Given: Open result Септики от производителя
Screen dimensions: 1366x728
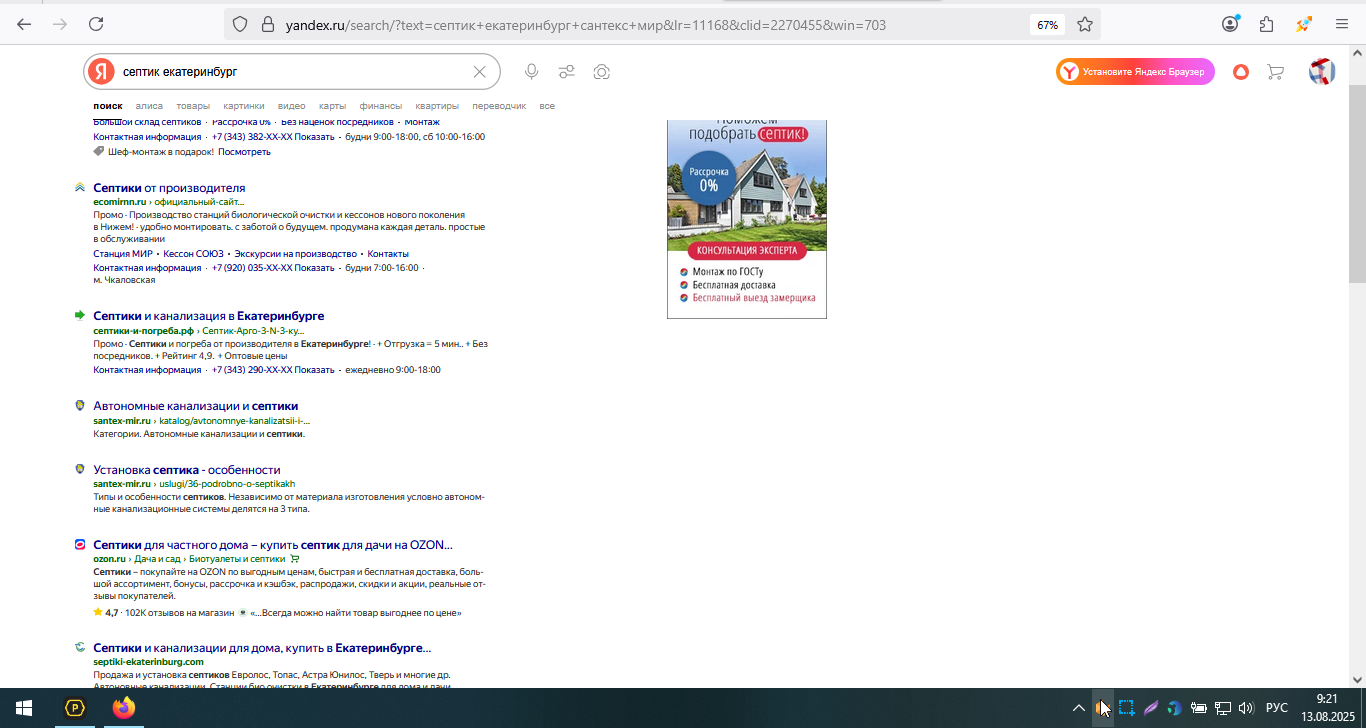Looking at the screenshot, I should [x=169, y=188].
